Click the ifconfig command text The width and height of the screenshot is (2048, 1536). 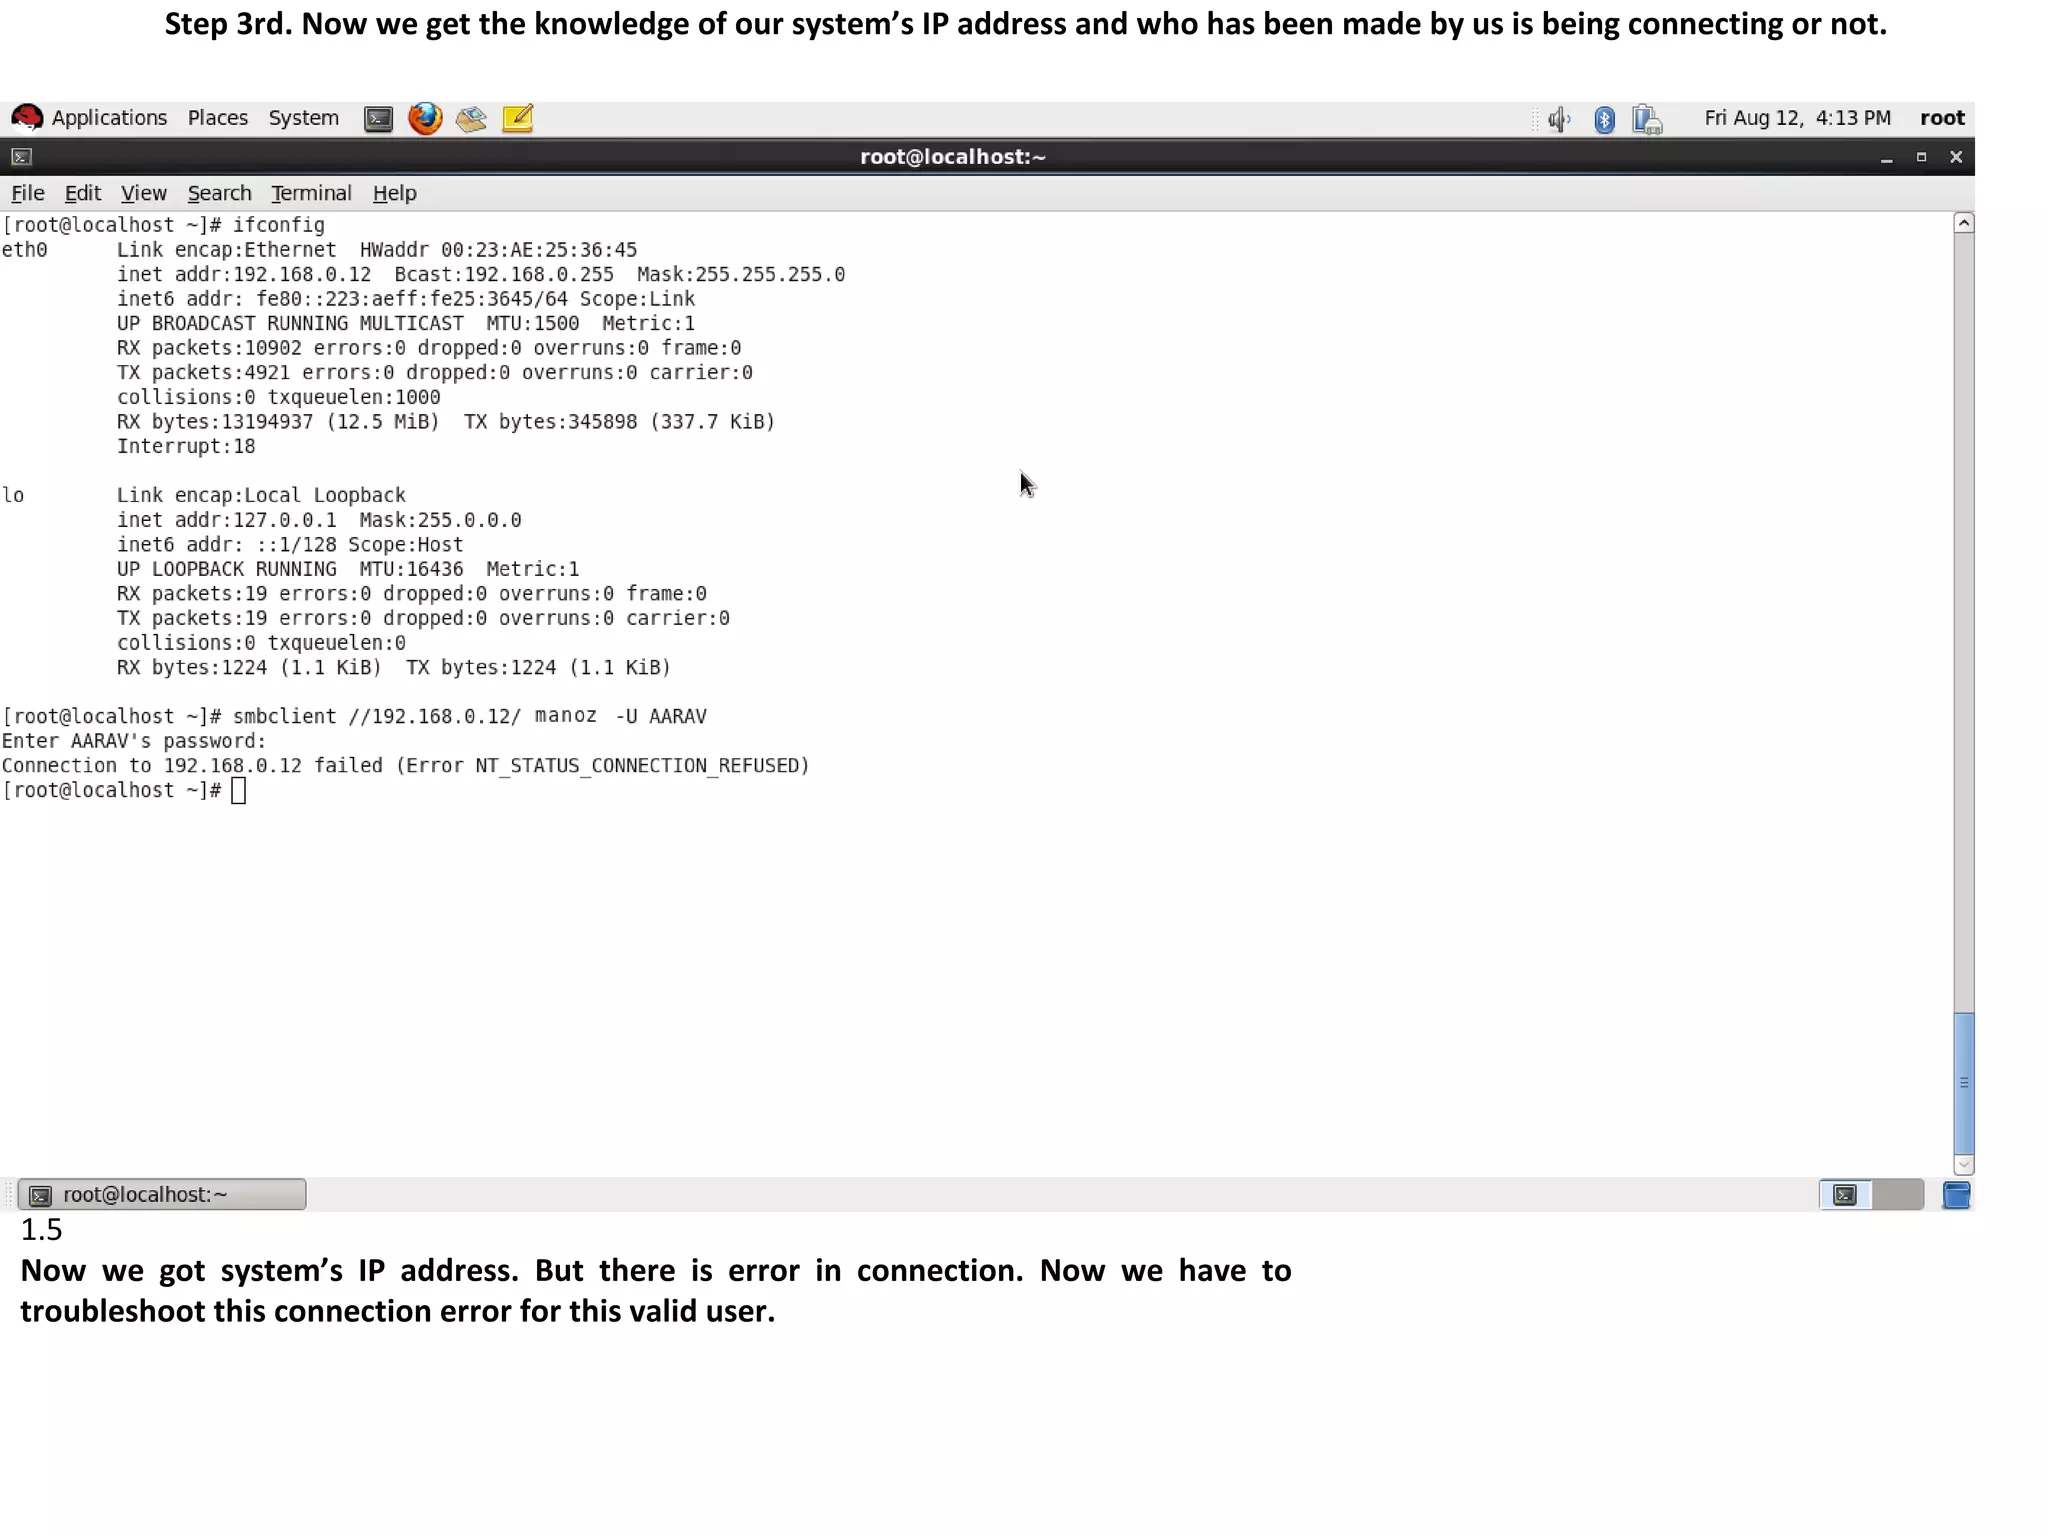279,225
